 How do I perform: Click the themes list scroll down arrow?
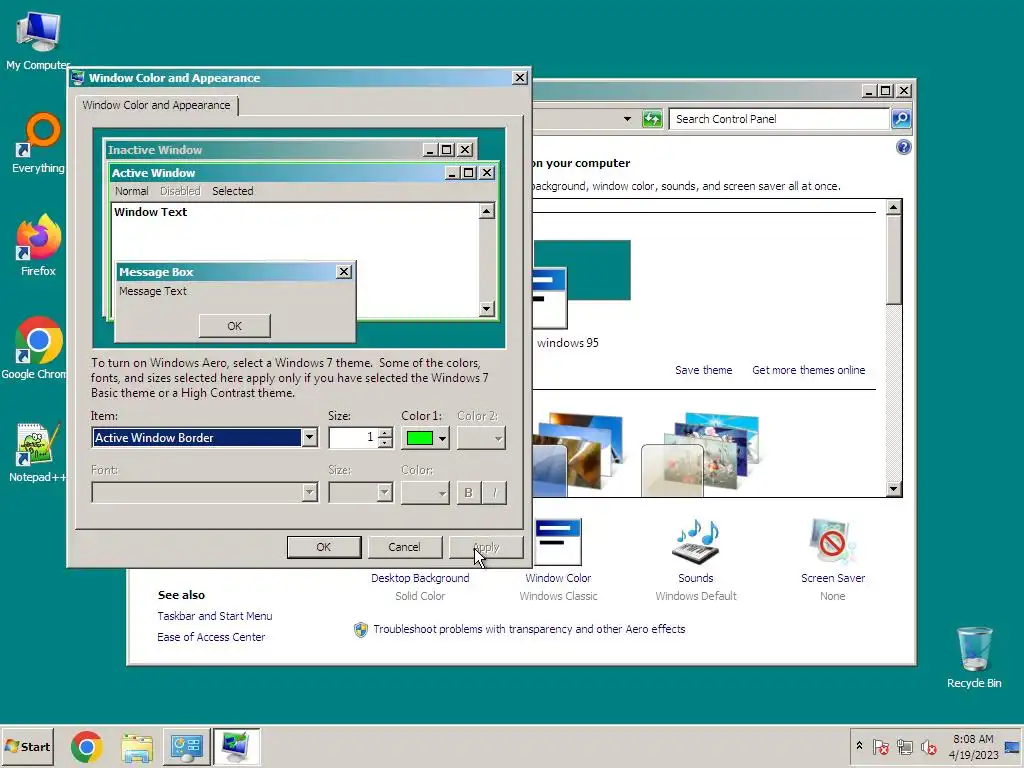click(x=893, y=488)
